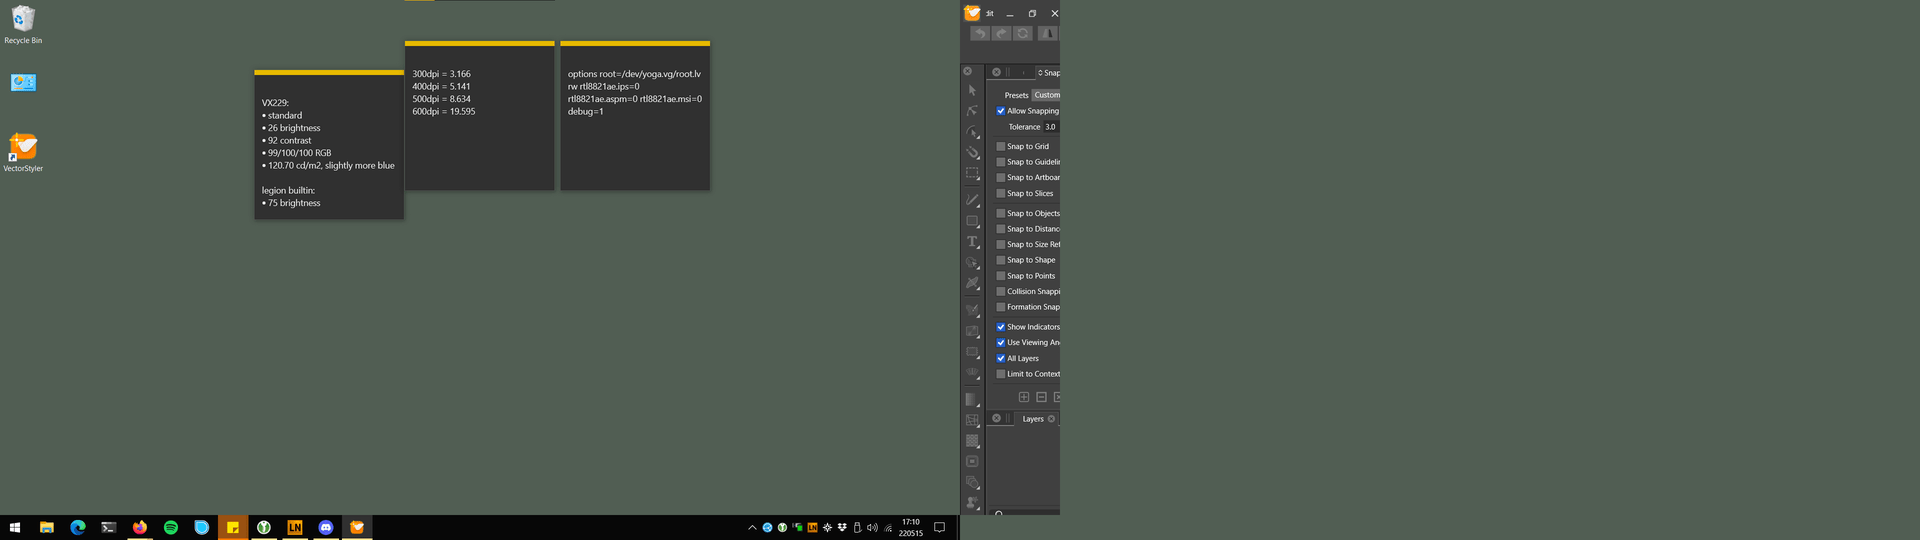Open Spotify from the taskbar

coord(171,527)
